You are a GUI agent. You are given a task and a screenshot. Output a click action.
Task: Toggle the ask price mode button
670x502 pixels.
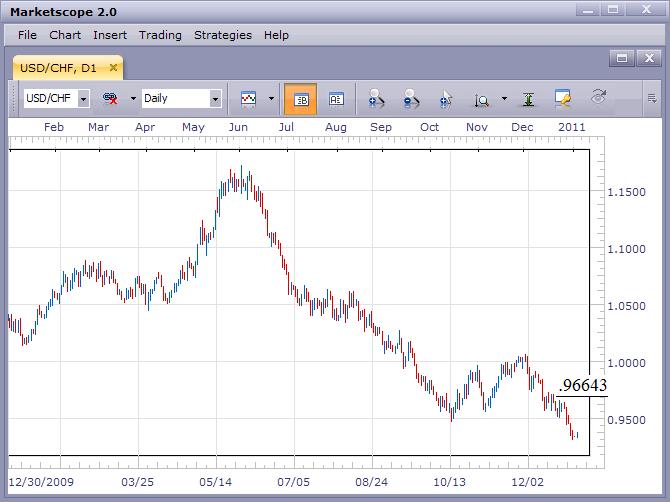pyautogui.click(x=336, y=99)
